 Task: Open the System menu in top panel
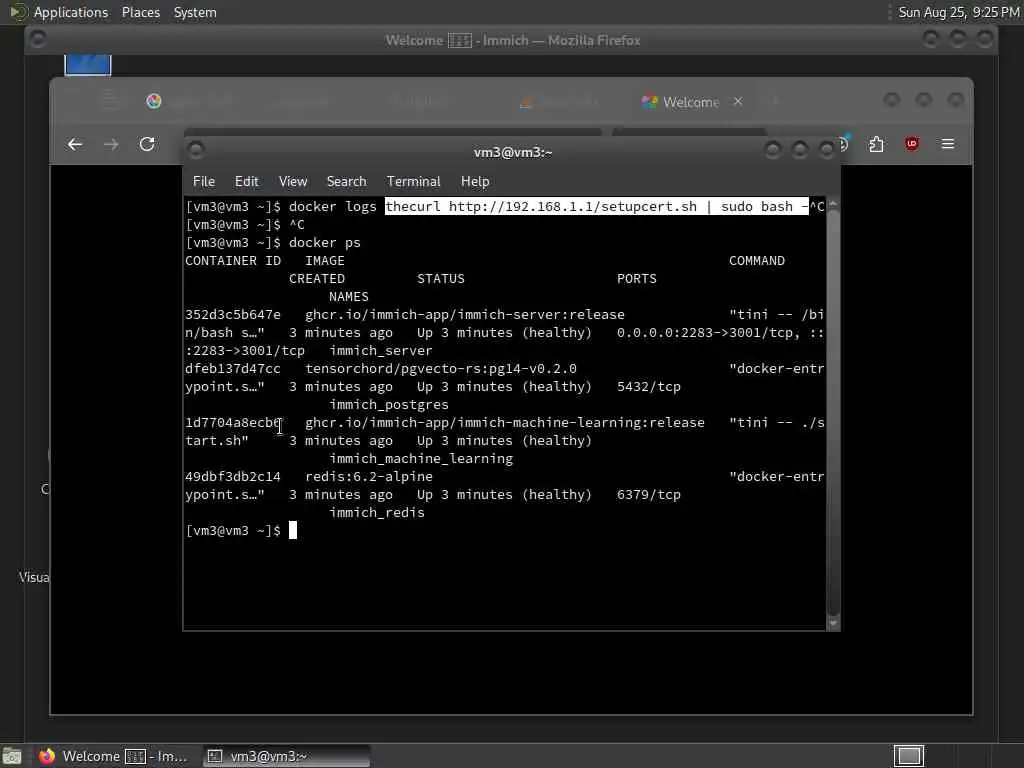[x=195, y=12]
